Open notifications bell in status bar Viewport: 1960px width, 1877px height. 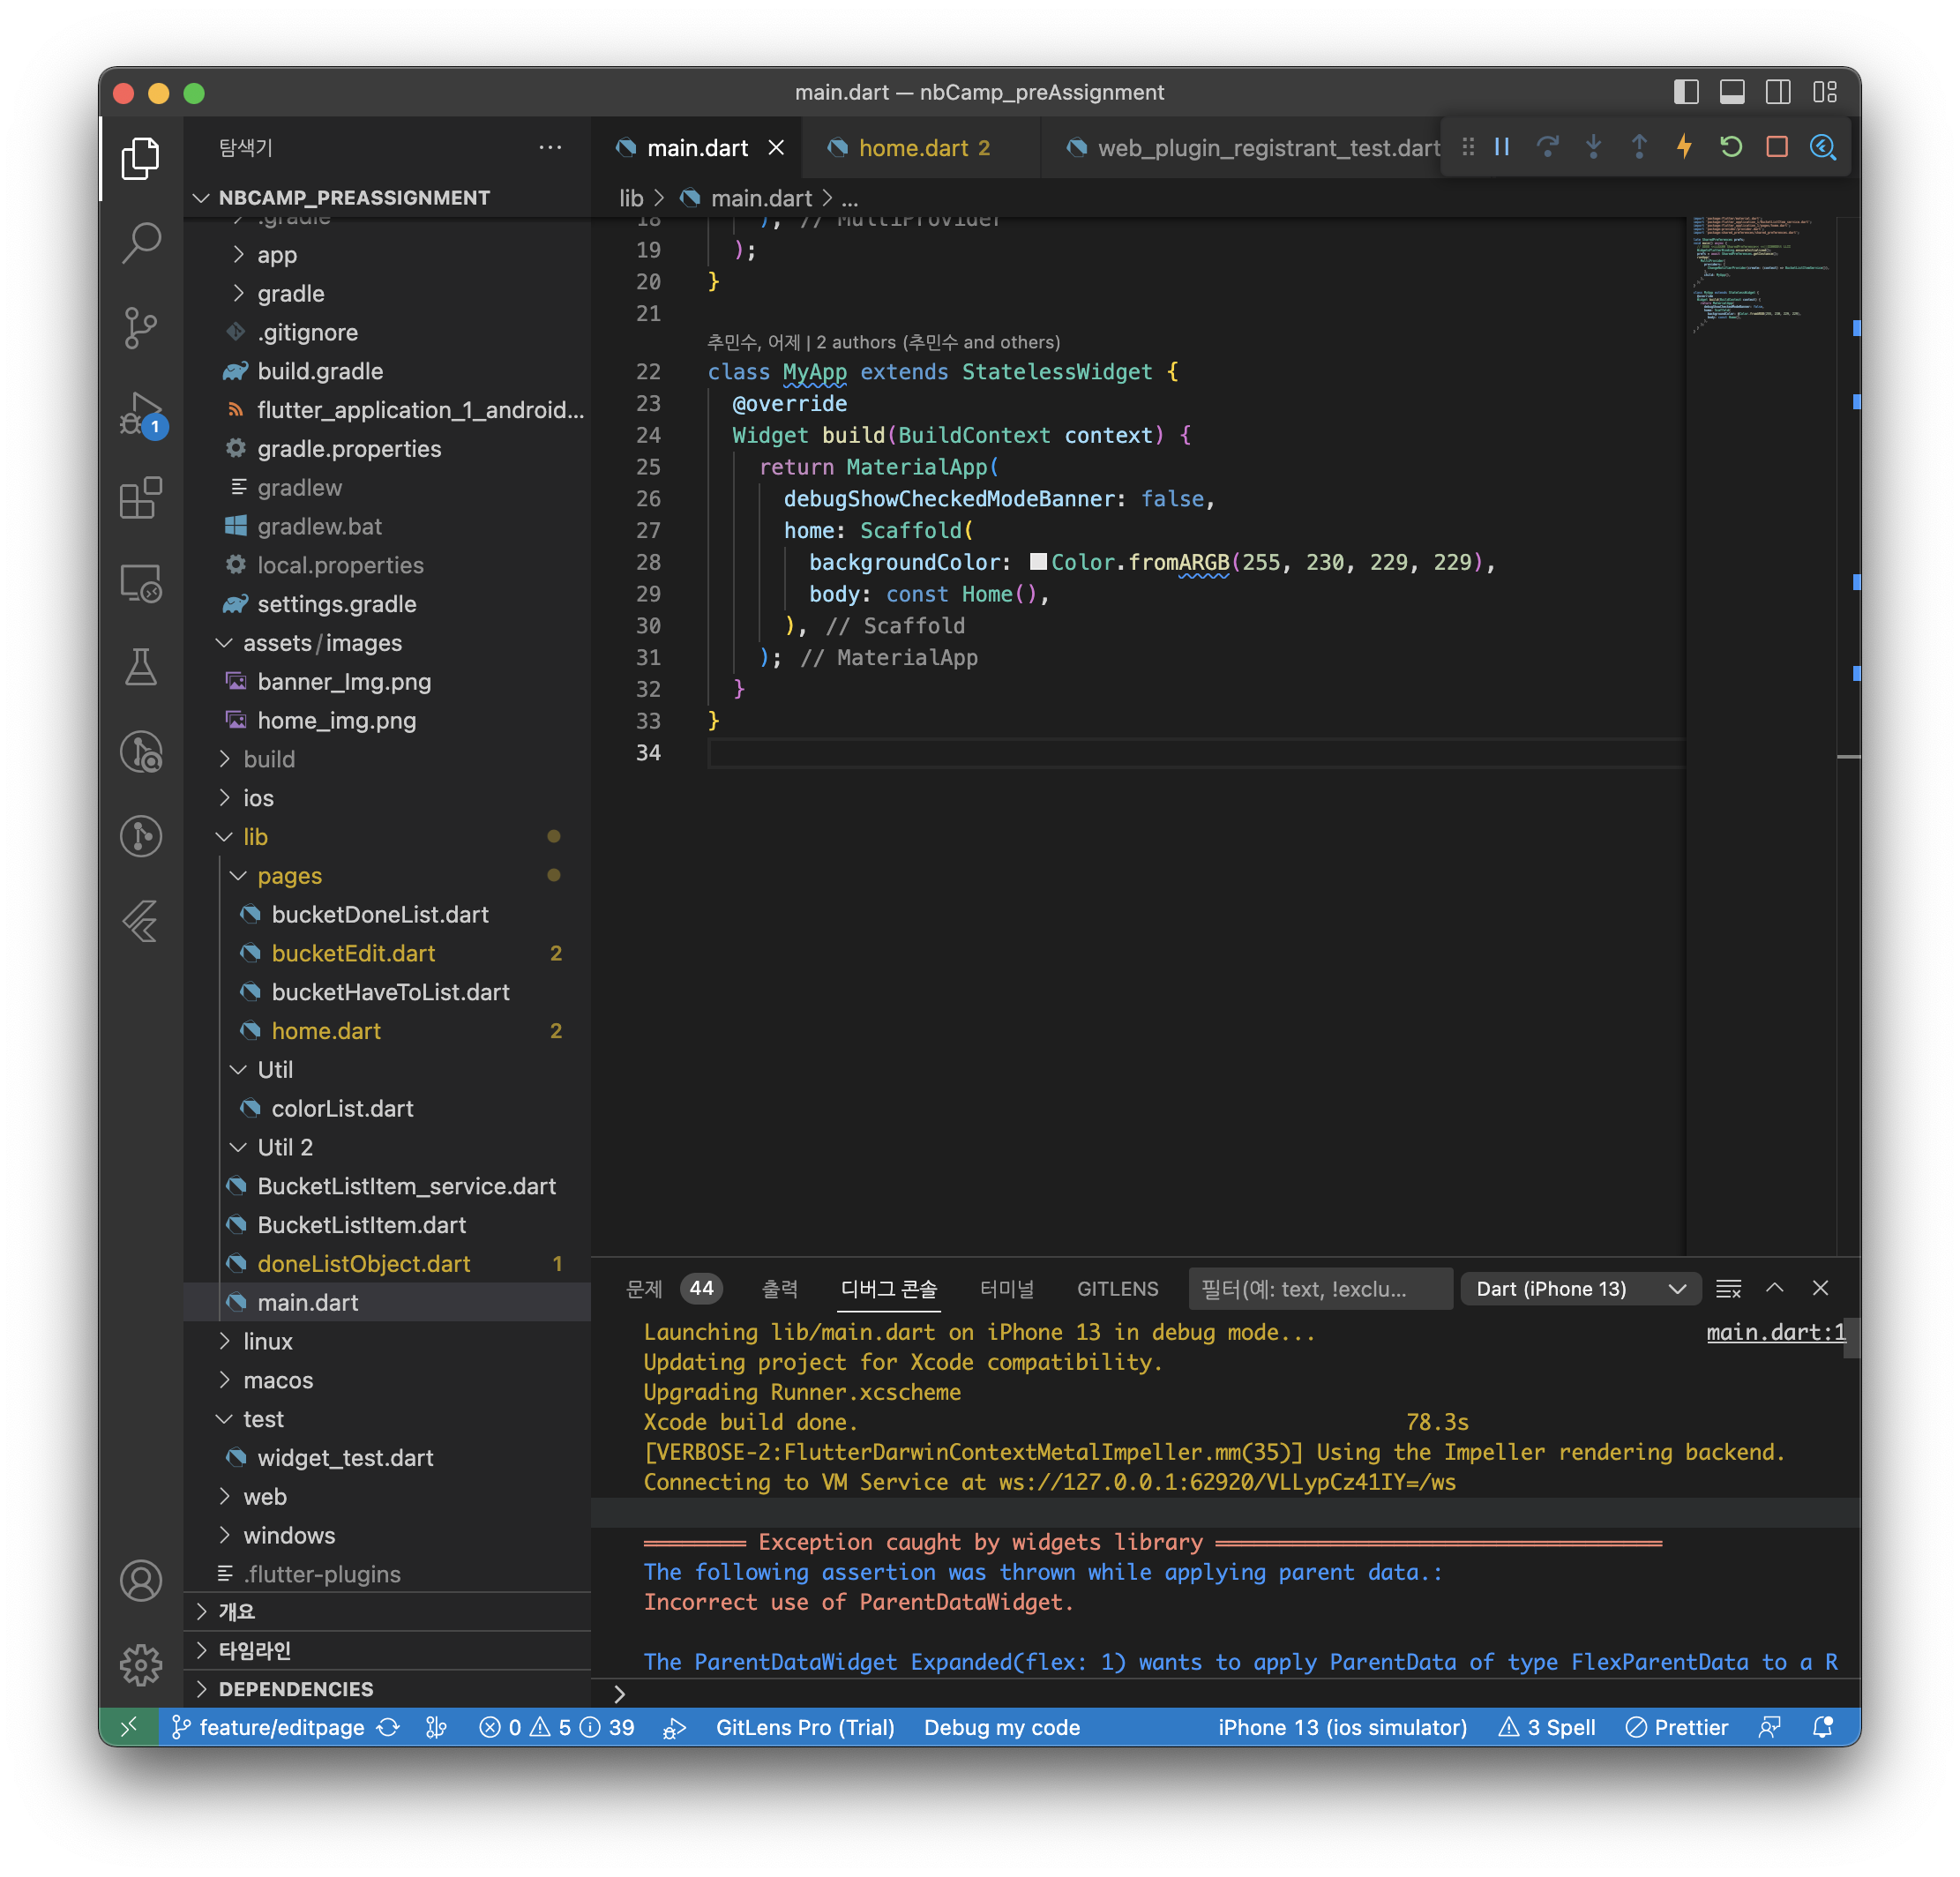[x=1823, y=1727]
